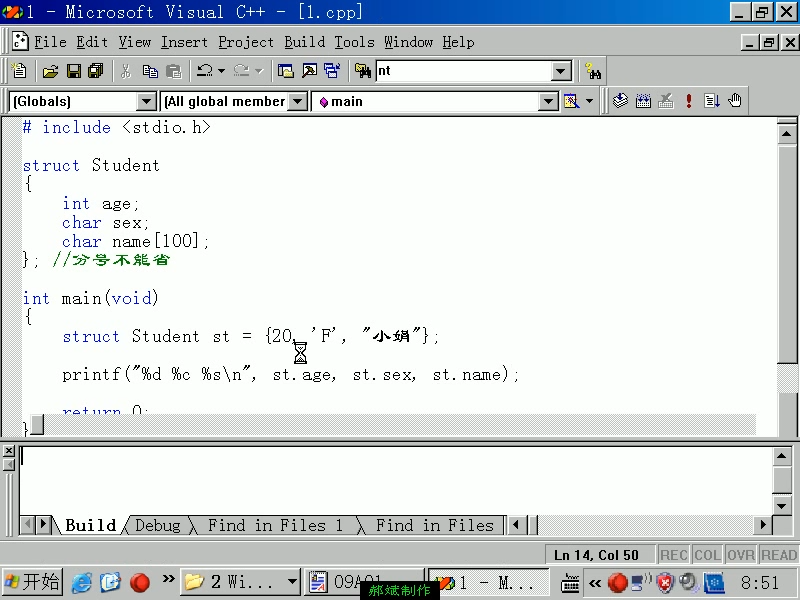Copy the selection with Copy icon
The height and width of the screenshot is (600, 800).
point(150,71)
